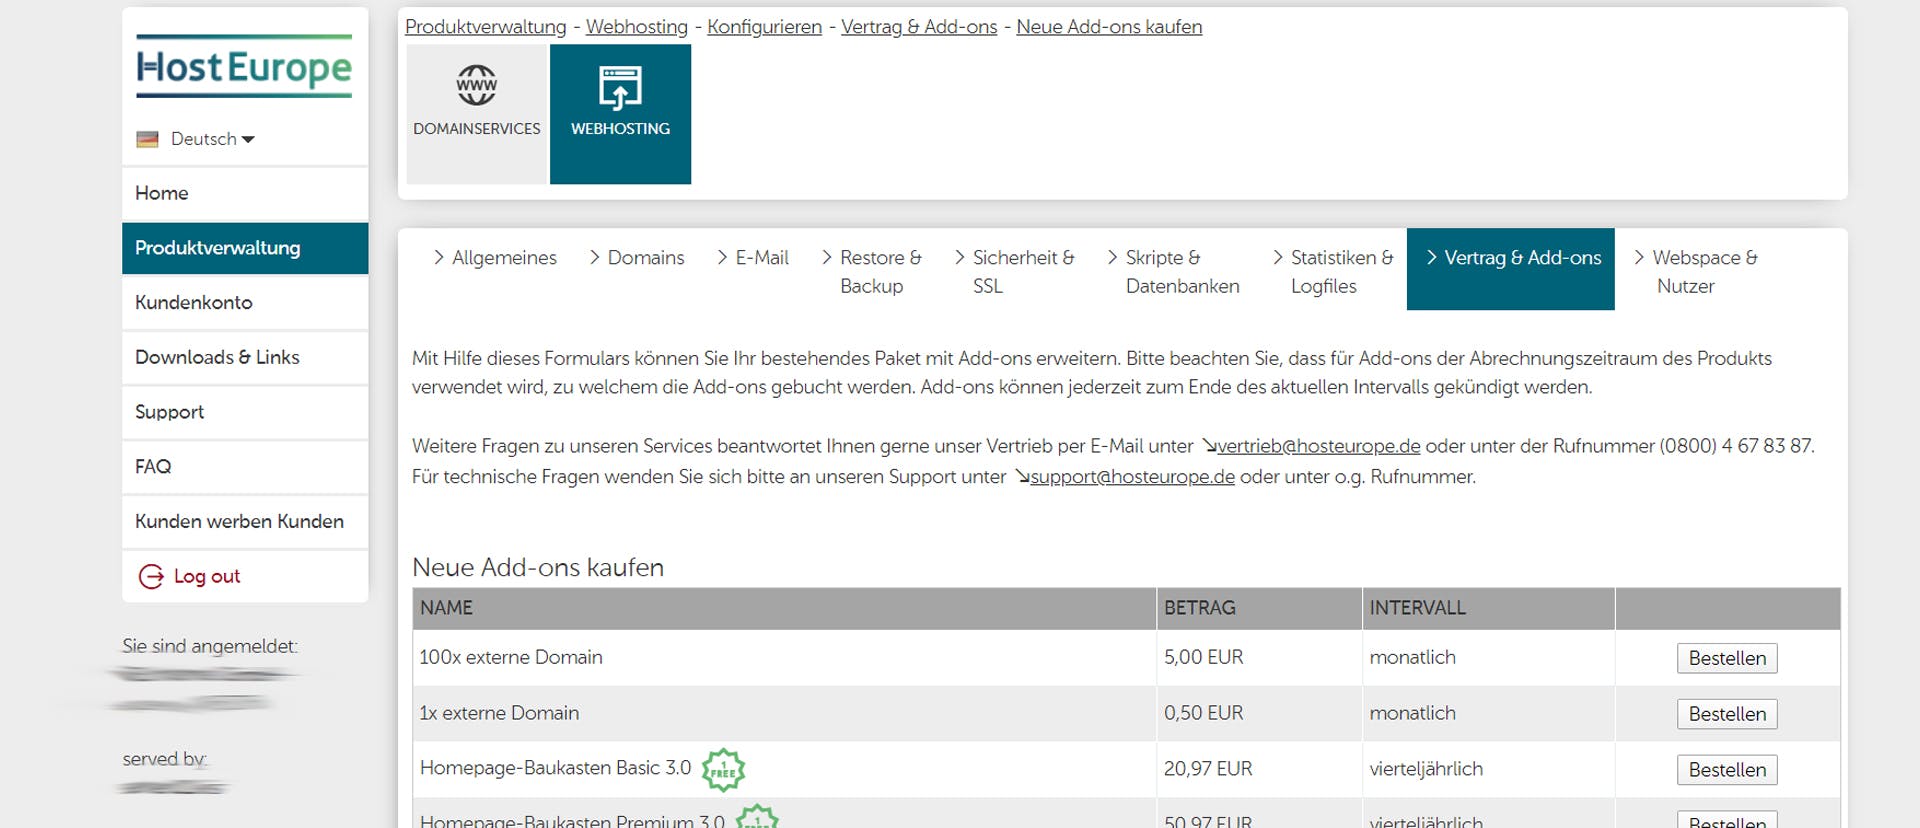Click the 100x externe Domain name cell
This screenshot has width=1920, height=828.
tap(784, 657)
